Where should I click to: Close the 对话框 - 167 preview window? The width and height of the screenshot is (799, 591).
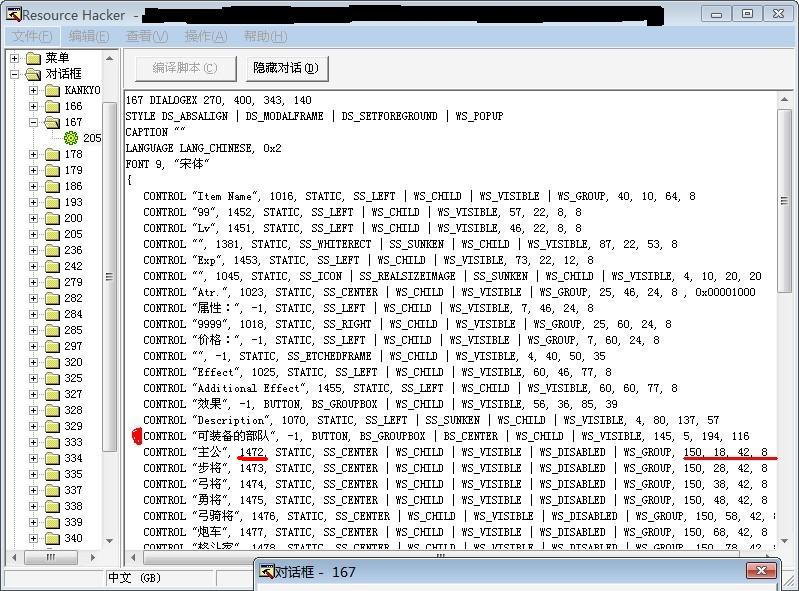[x=761, y=571]
